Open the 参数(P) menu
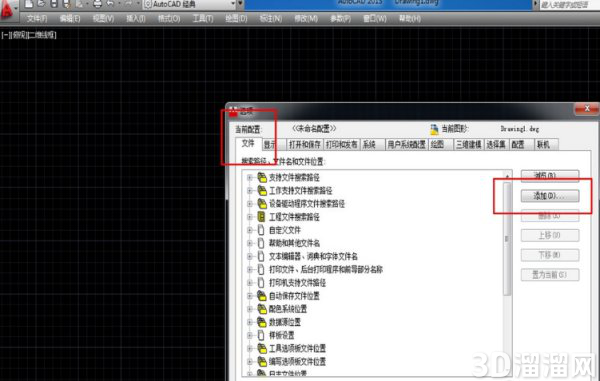The width and height of the screenshot is (600, 381). pos(340,18)
